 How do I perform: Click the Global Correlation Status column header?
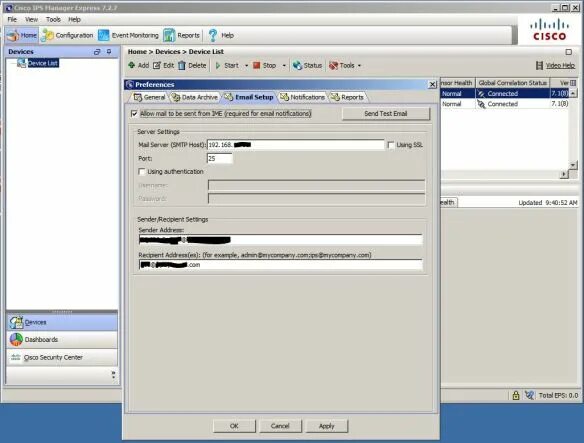click(512, 83)
